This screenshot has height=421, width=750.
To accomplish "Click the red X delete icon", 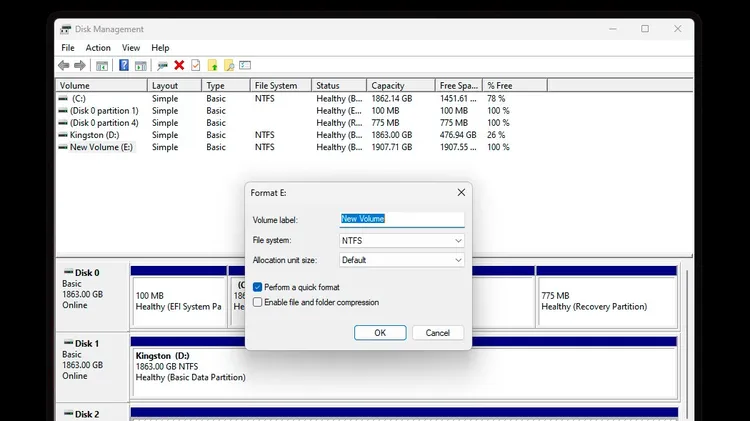I will [179, 66].
